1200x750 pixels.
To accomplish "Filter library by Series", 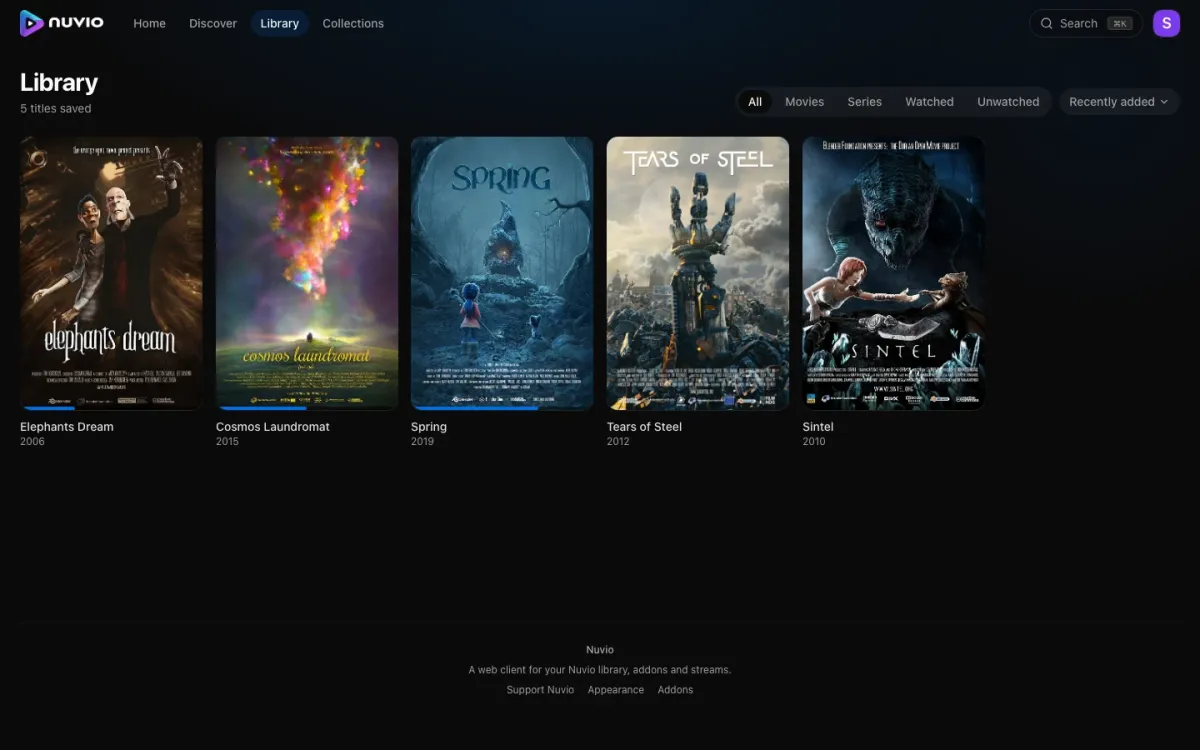I will (864, 101).
